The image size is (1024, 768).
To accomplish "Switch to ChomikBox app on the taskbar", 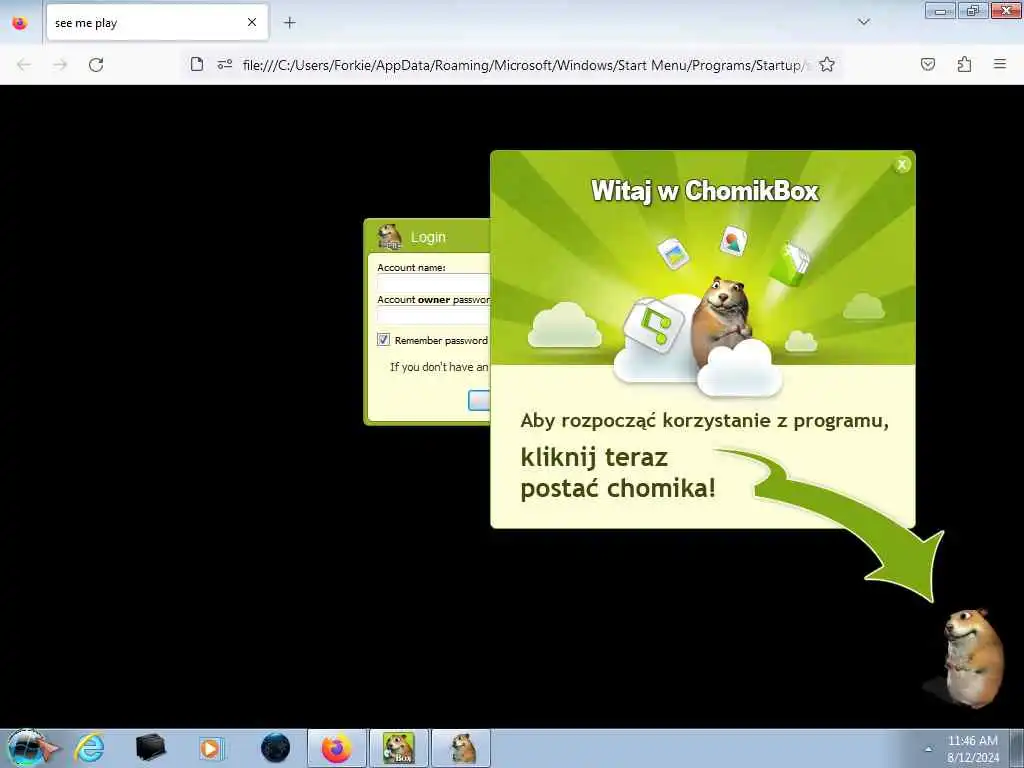I will (399, 748).
